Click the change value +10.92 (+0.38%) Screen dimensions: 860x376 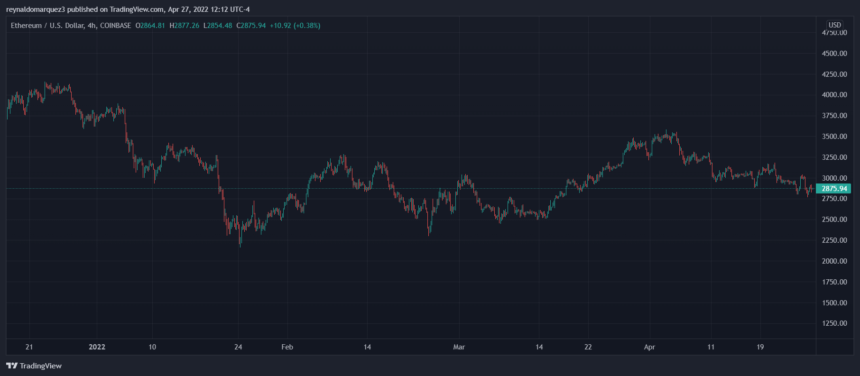point(295,25)
